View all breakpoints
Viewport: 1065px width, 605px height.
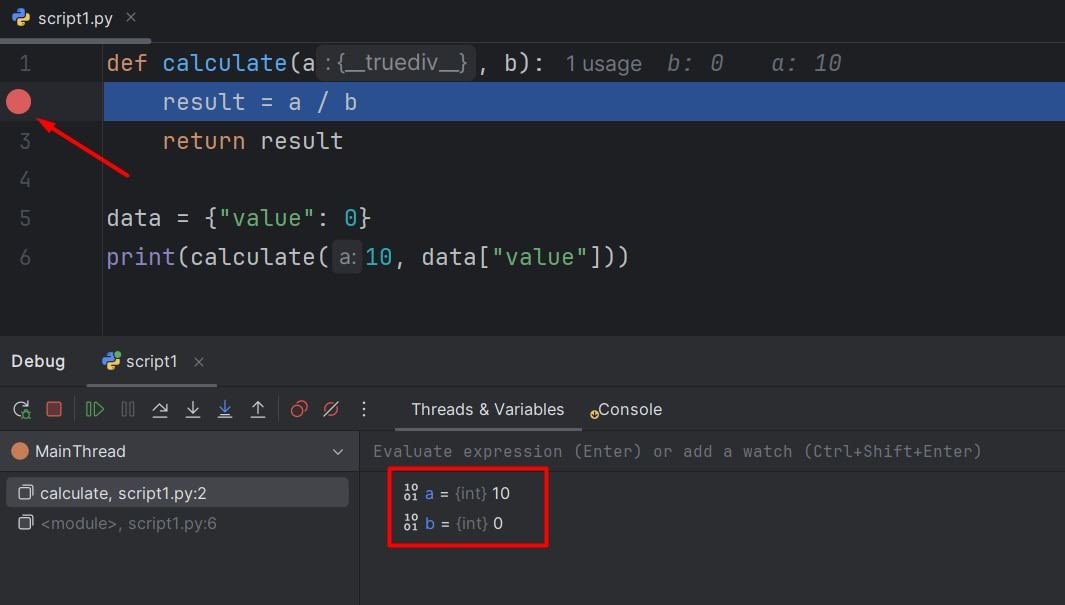[x=299, y=409]
